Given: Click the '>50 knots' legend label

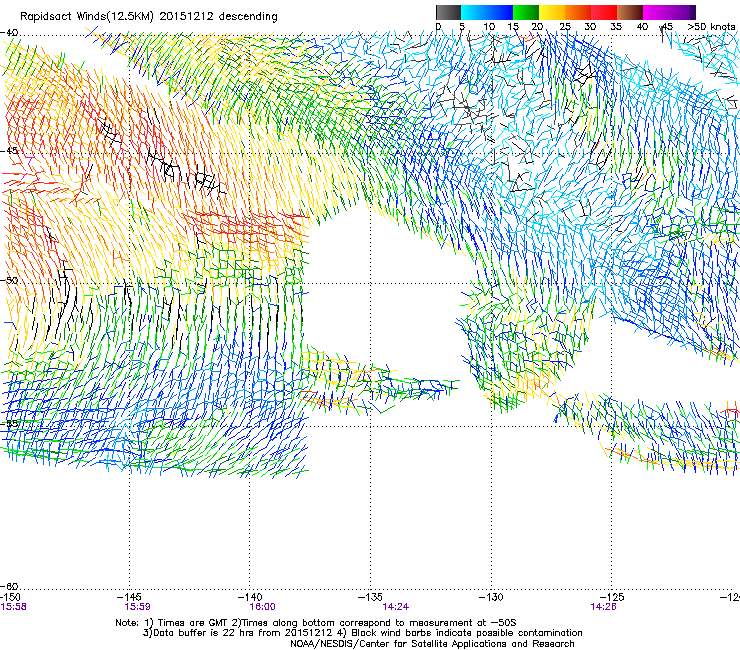Looking at the screenshot, I should [711, 26].
